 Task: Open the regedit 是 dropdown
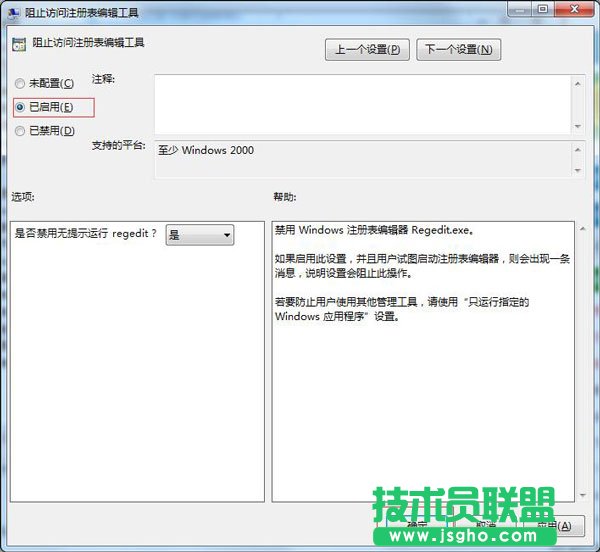[x=200, y=235]
